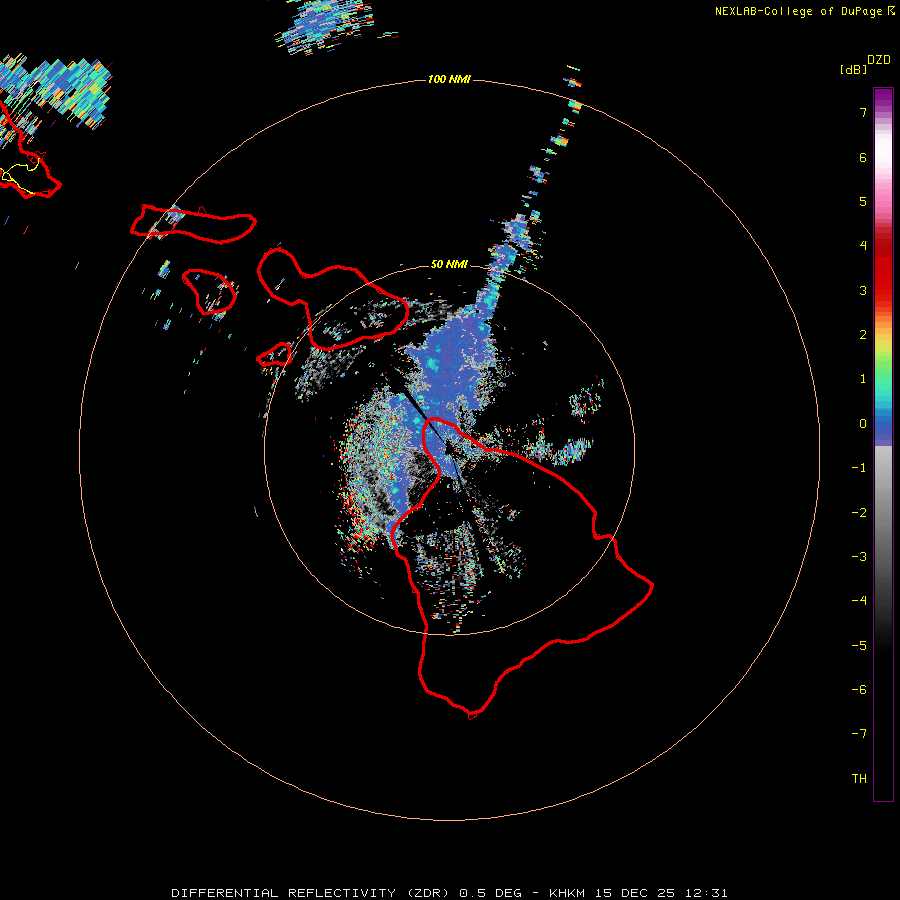Select the -6 value on the dB scale
This screenshot has width=900, height=900.
point(859,690)
